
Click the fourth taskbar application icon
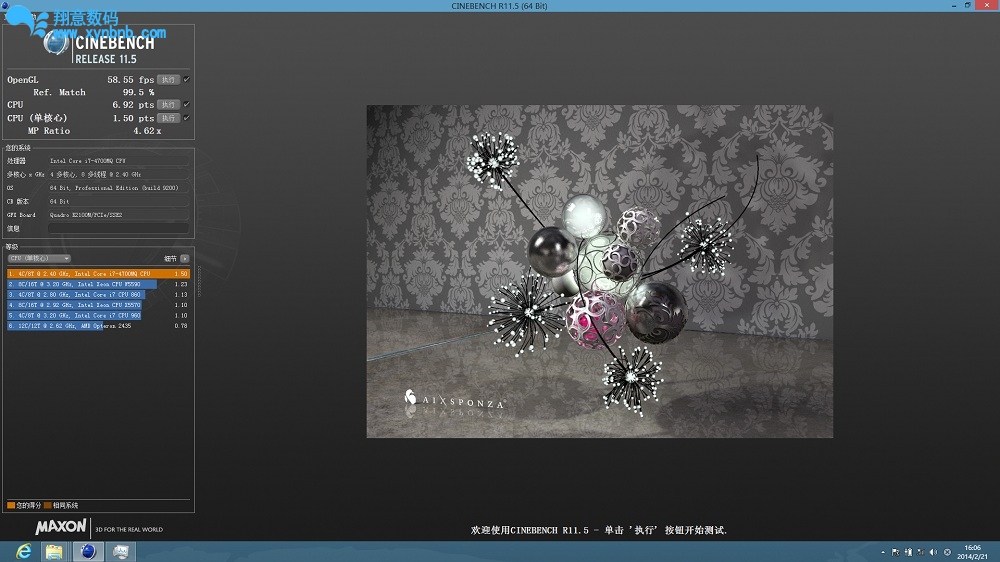[x=120, y=551]
